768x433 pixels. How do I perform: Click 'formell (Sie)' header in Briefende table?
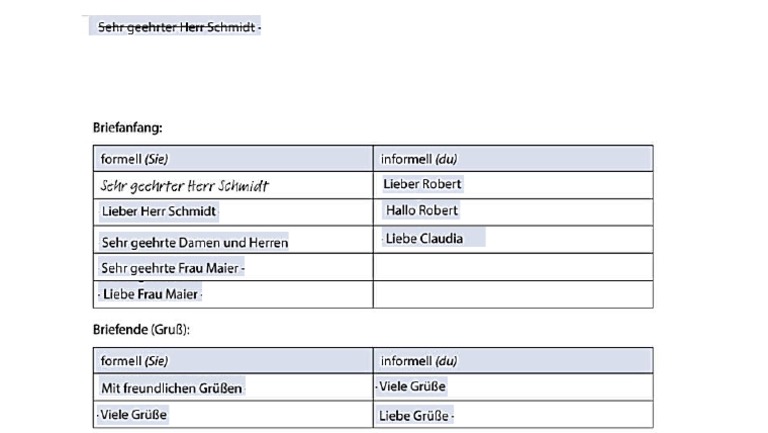click(x=134, y=361)
